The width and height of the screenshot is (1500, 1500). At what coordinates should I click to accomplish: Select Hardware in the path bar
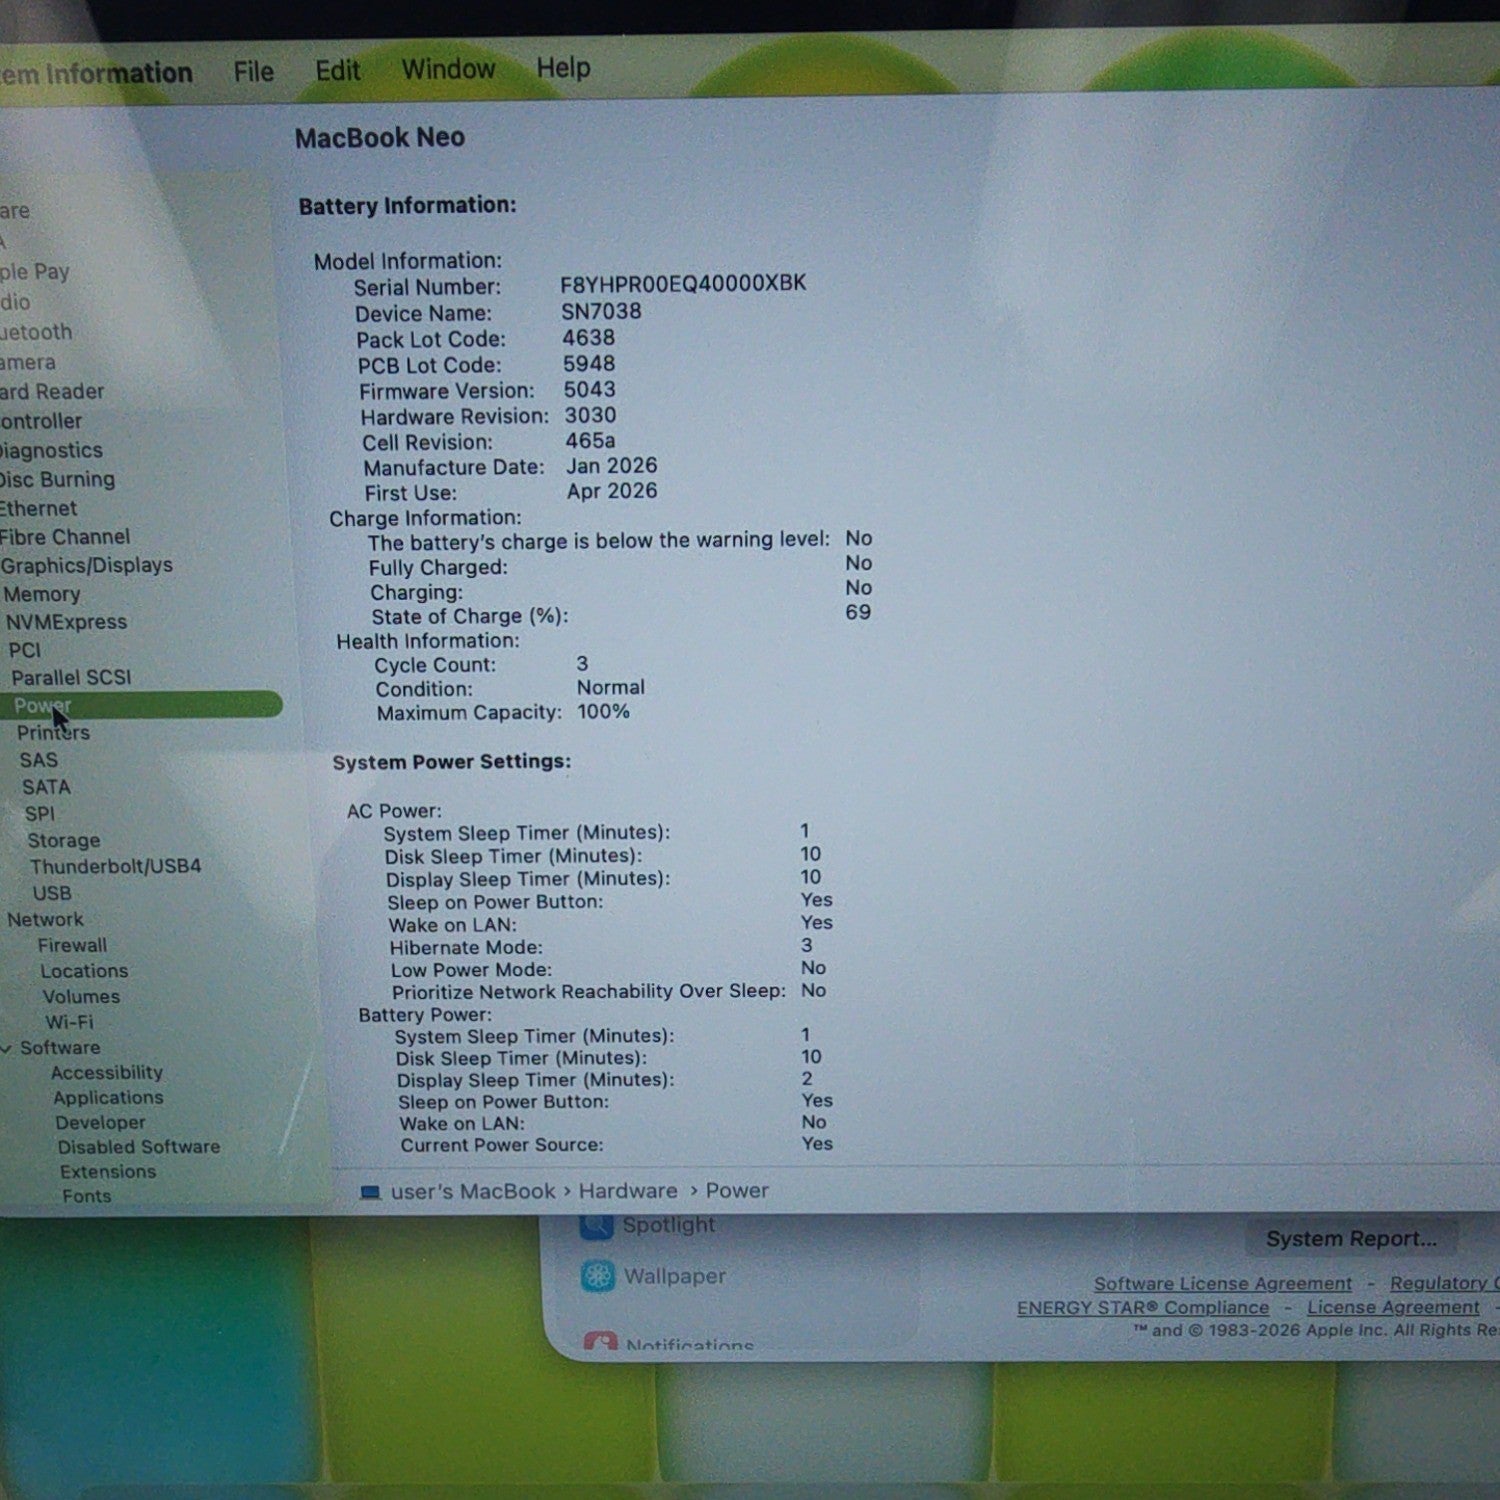(628, 1191)
